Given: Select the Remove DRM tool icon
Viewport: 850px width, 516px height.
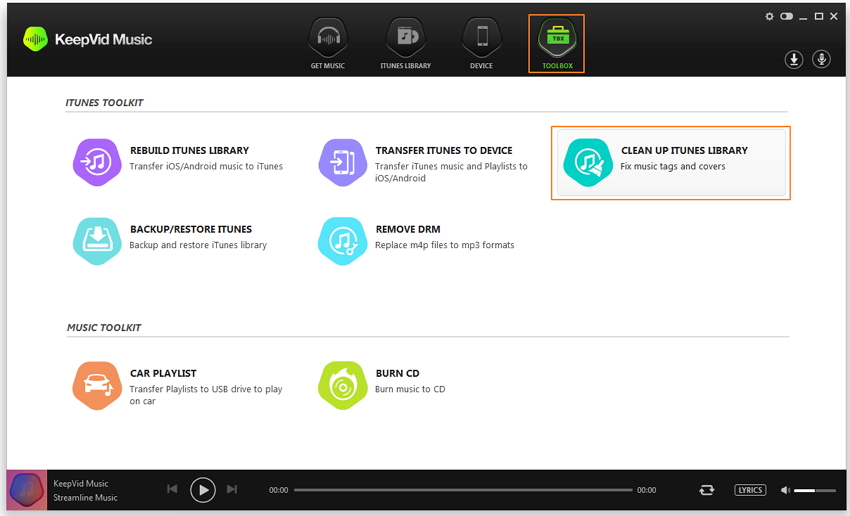Looking at the screenshot, I should 342,240.
